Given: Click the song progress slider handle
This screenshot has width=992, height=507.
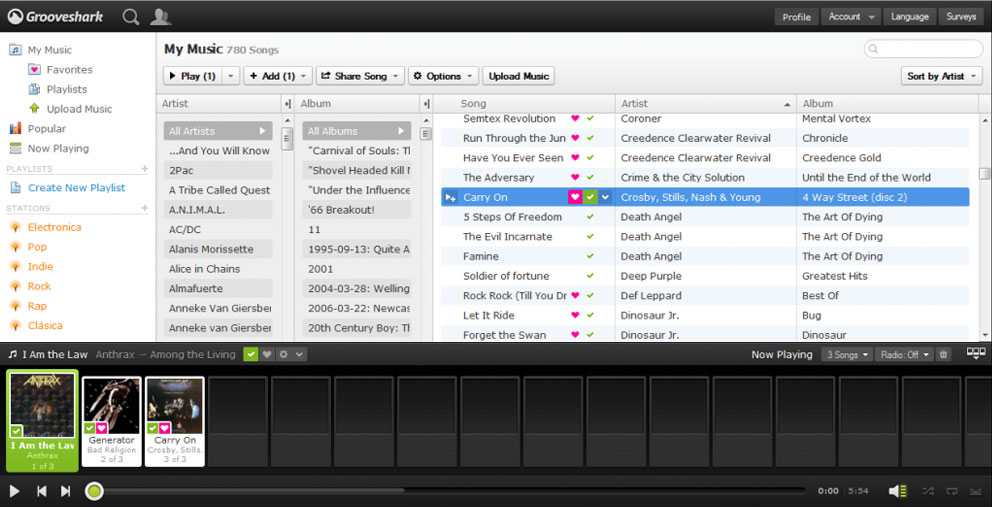Looking at the screenshot, I should click(94, 491).
